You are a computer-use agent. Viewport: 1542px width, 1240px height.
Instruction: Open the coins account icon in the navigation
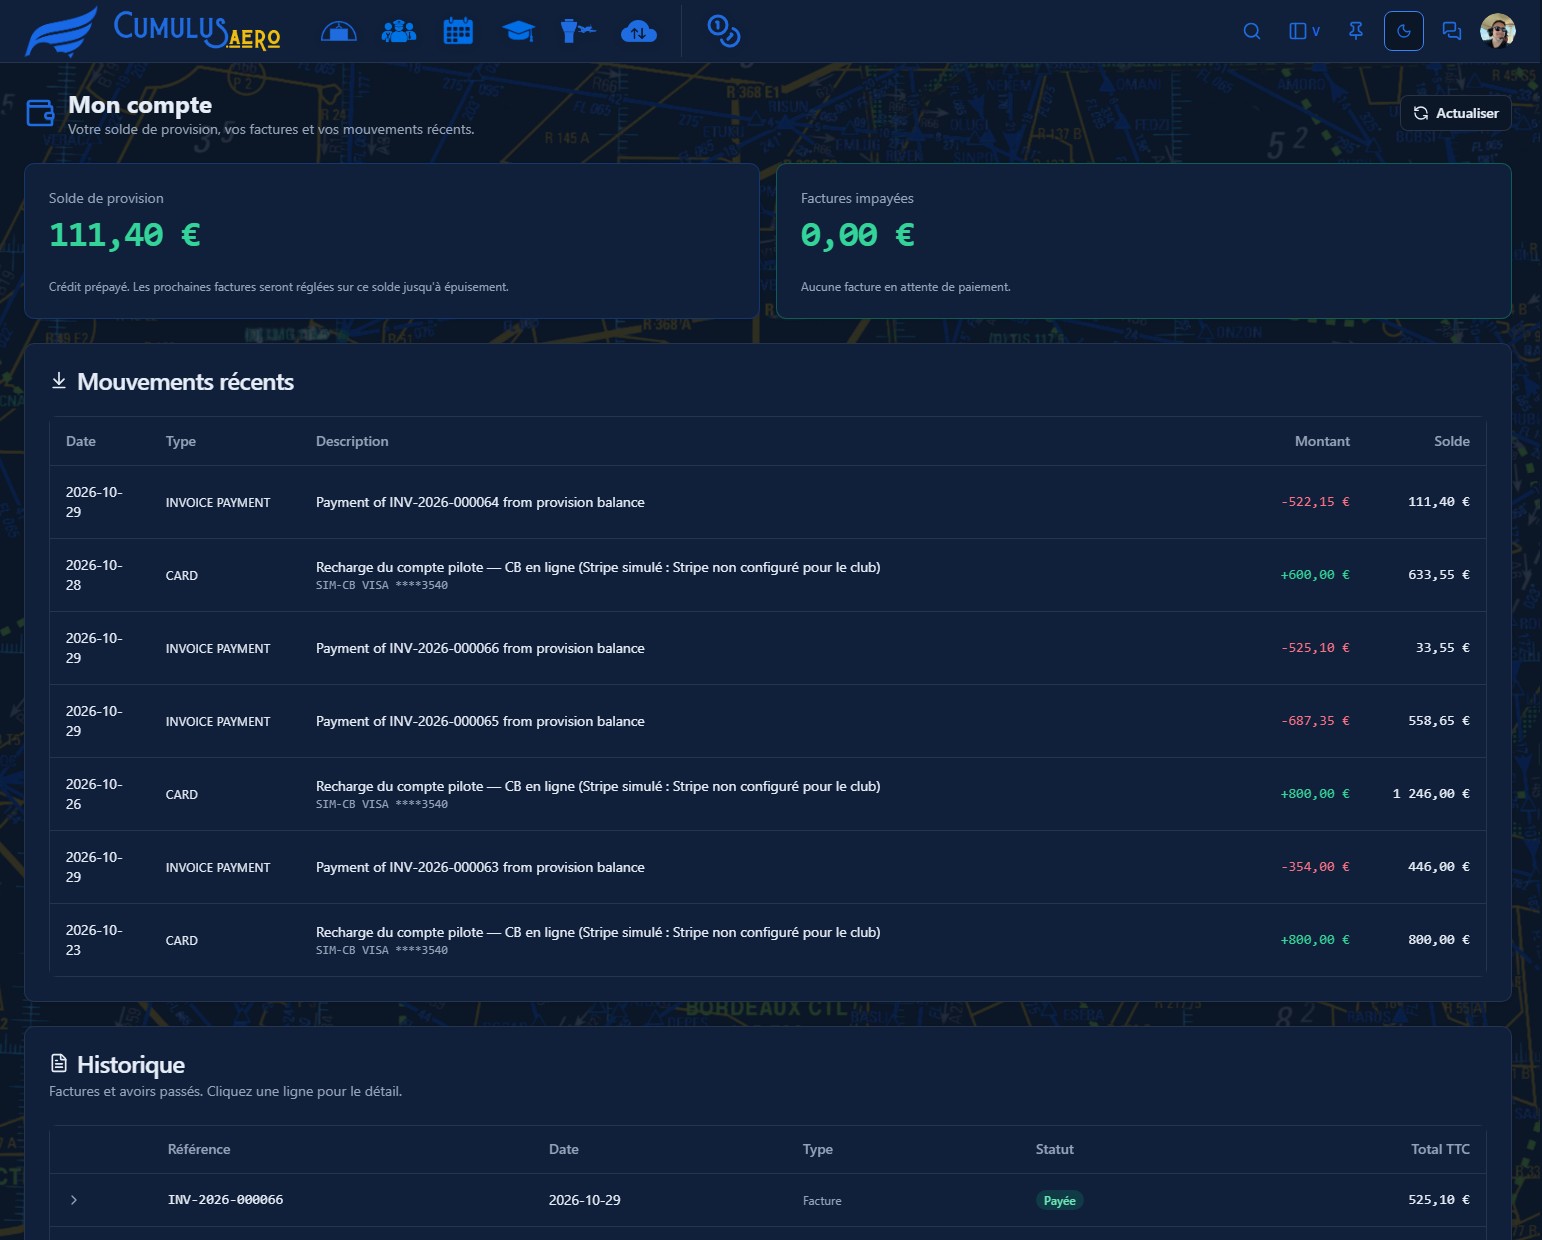(x=723, y=31)
